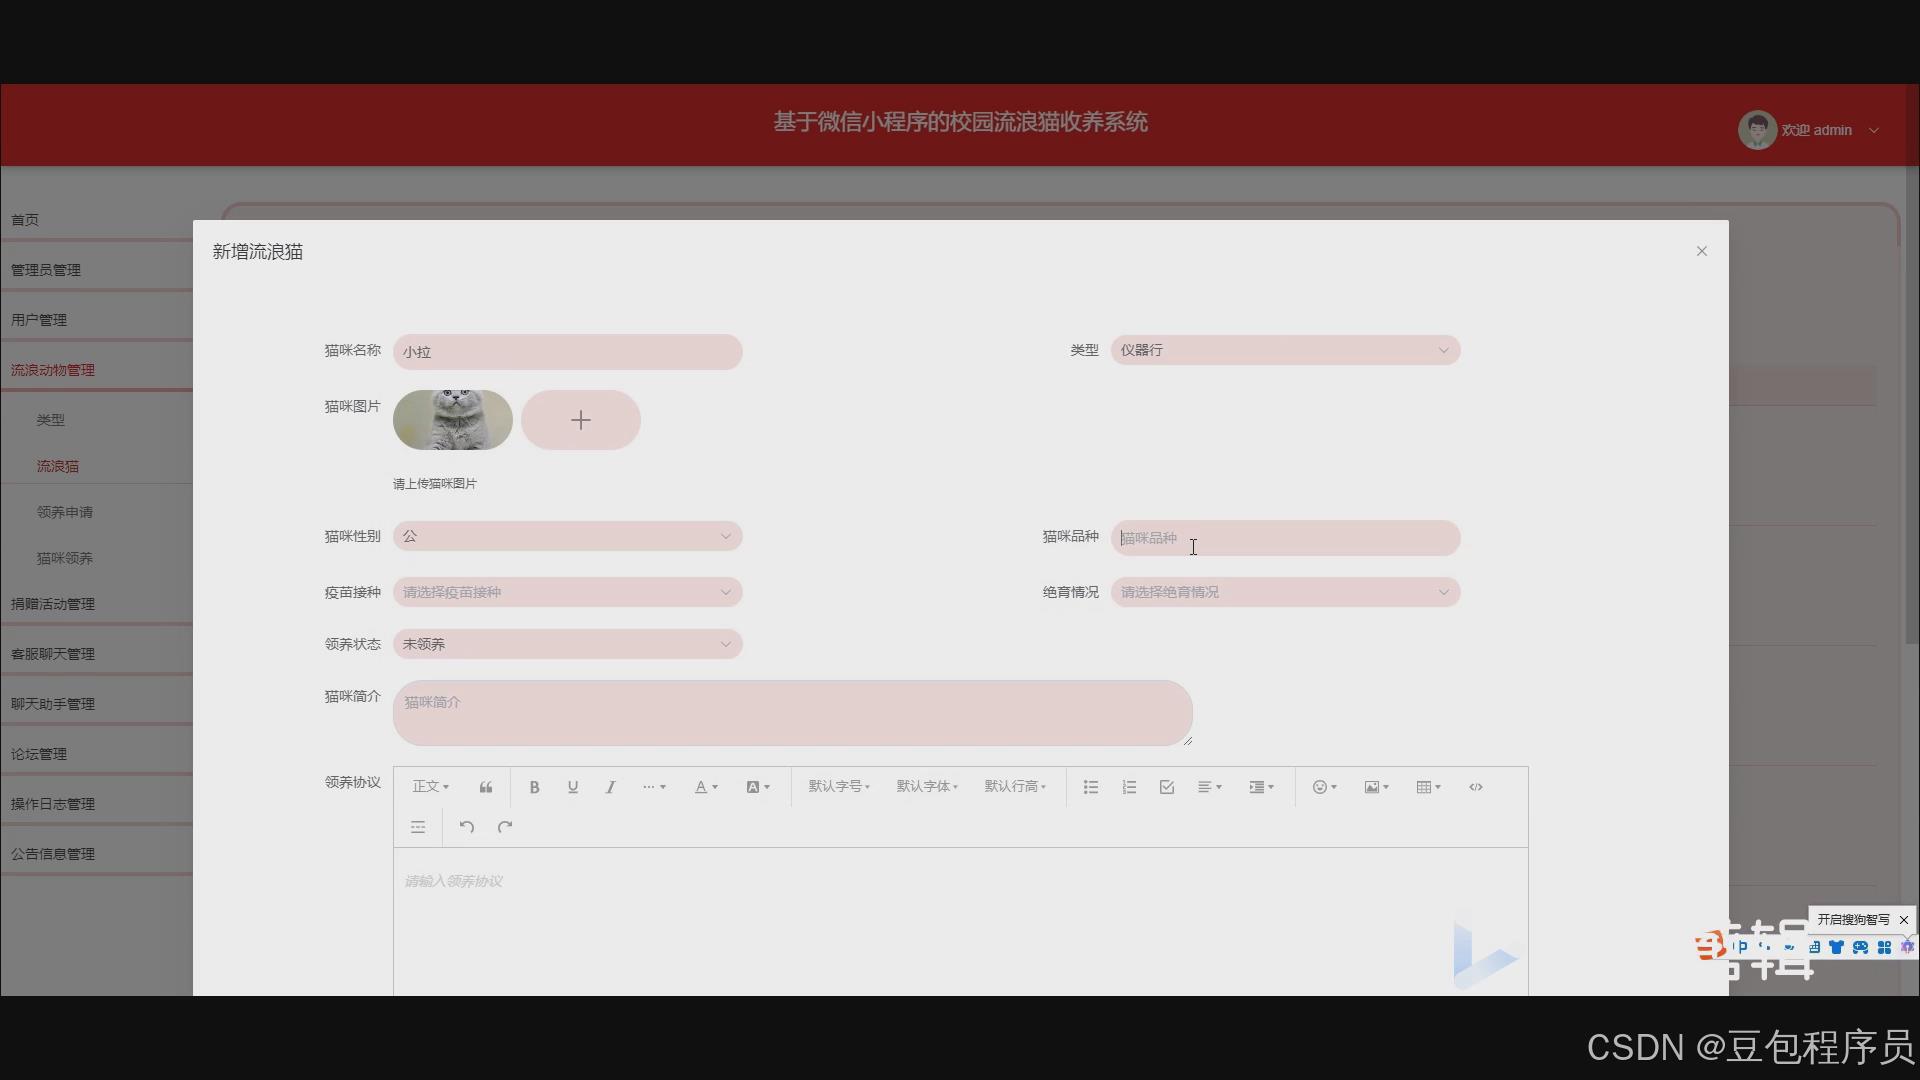The width and height of the screenshot is (1920, 1080).
Task: Undo the last edit in the editor
Action: pos(466,827)
